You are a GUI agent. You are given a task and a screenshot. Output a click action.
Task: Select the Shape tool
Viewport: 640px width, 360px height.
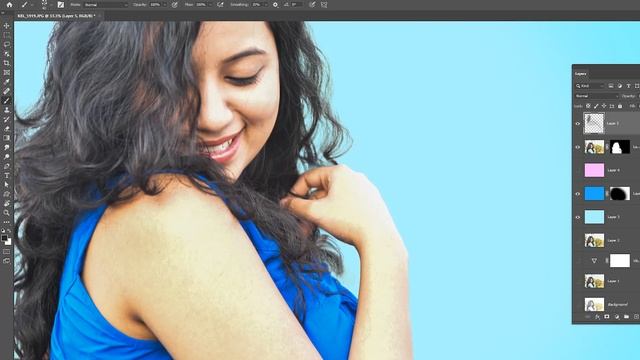pyautogui.click(x=7, y=194)
